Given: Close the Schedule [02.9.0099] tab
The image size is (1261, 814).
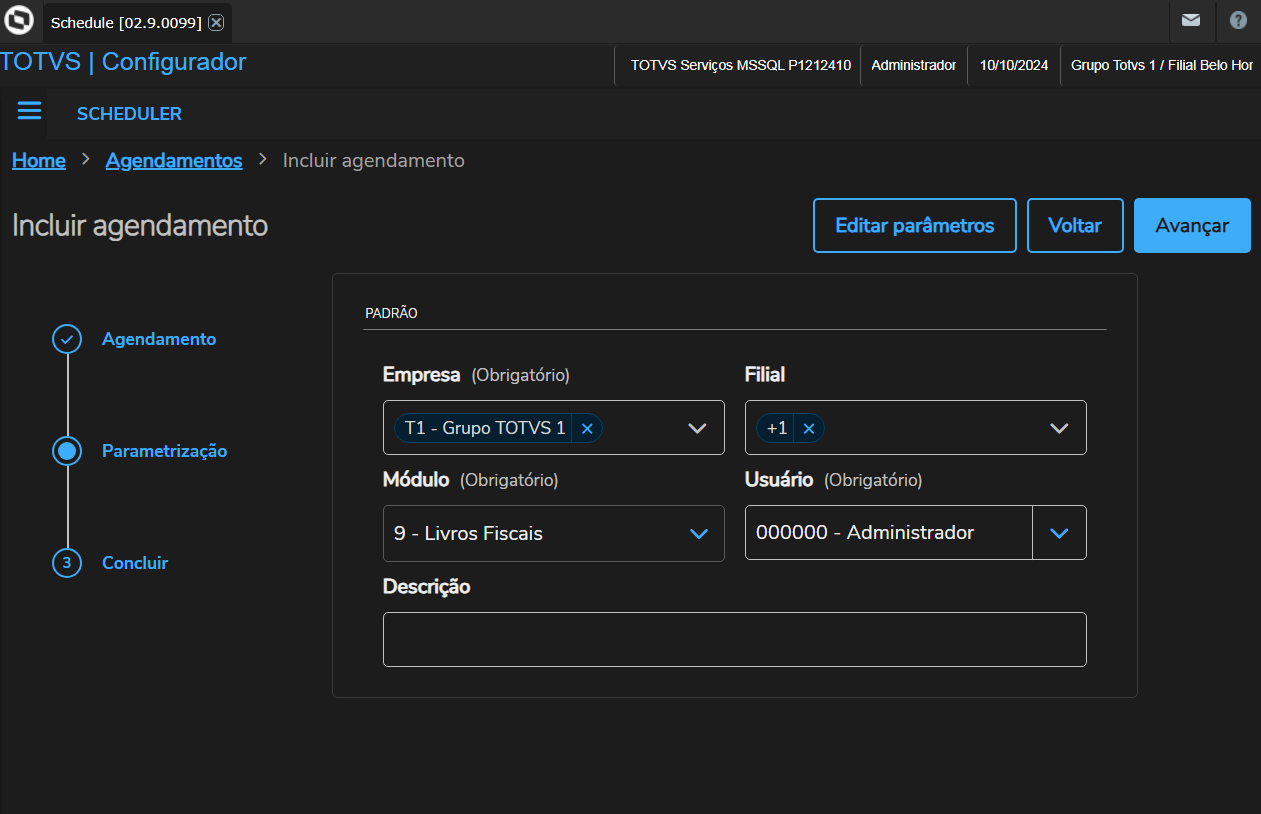Looking at the screenshot, I should 216,22.
